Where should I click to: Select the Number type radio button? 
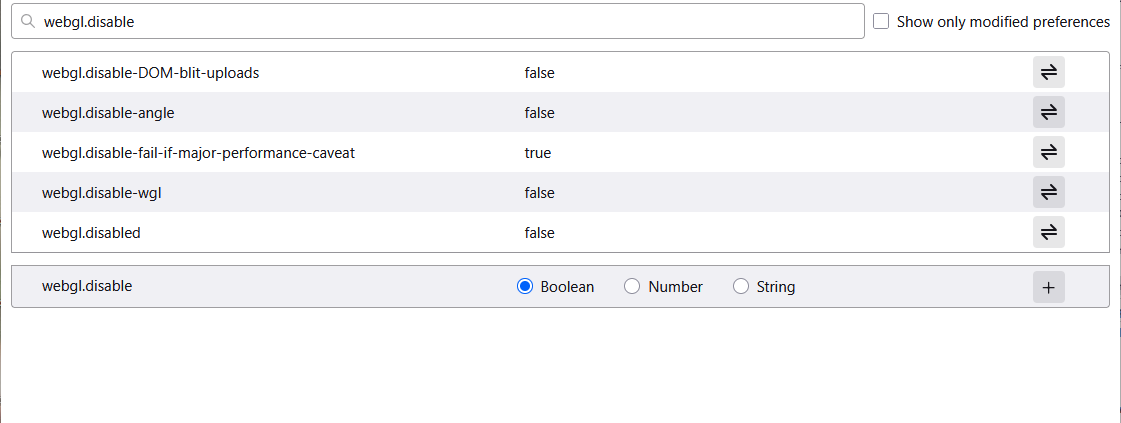pyautogui.click(x=632, y=287)
